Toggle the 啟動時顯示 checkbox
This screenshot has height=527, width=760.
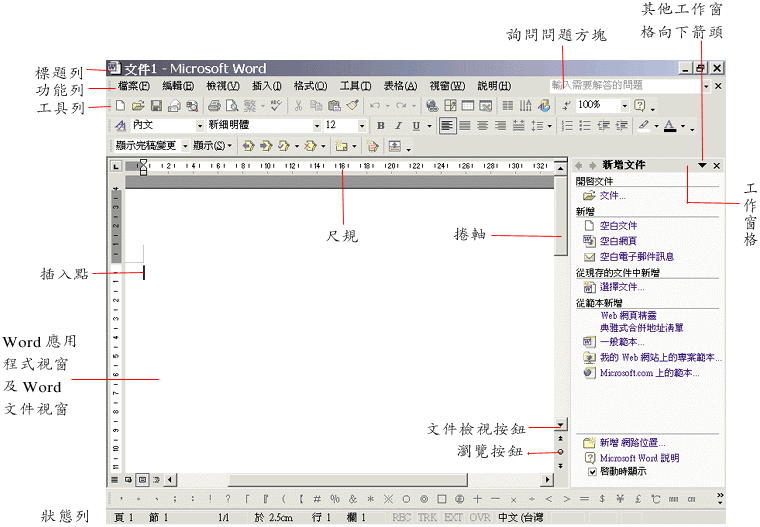tap(592, 472)
